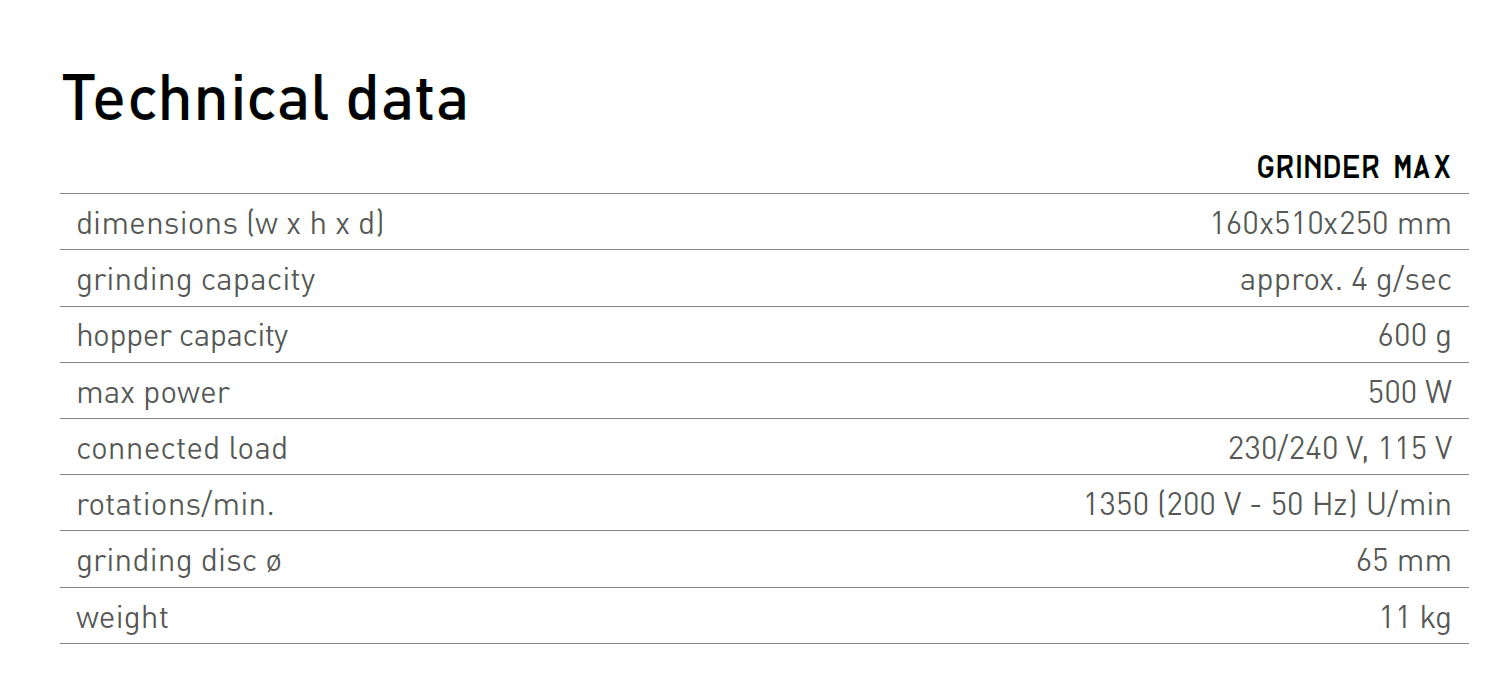1503x686 pixels.
Task: Click the dimensions (w x h x d) label
Action: point(230,223)
